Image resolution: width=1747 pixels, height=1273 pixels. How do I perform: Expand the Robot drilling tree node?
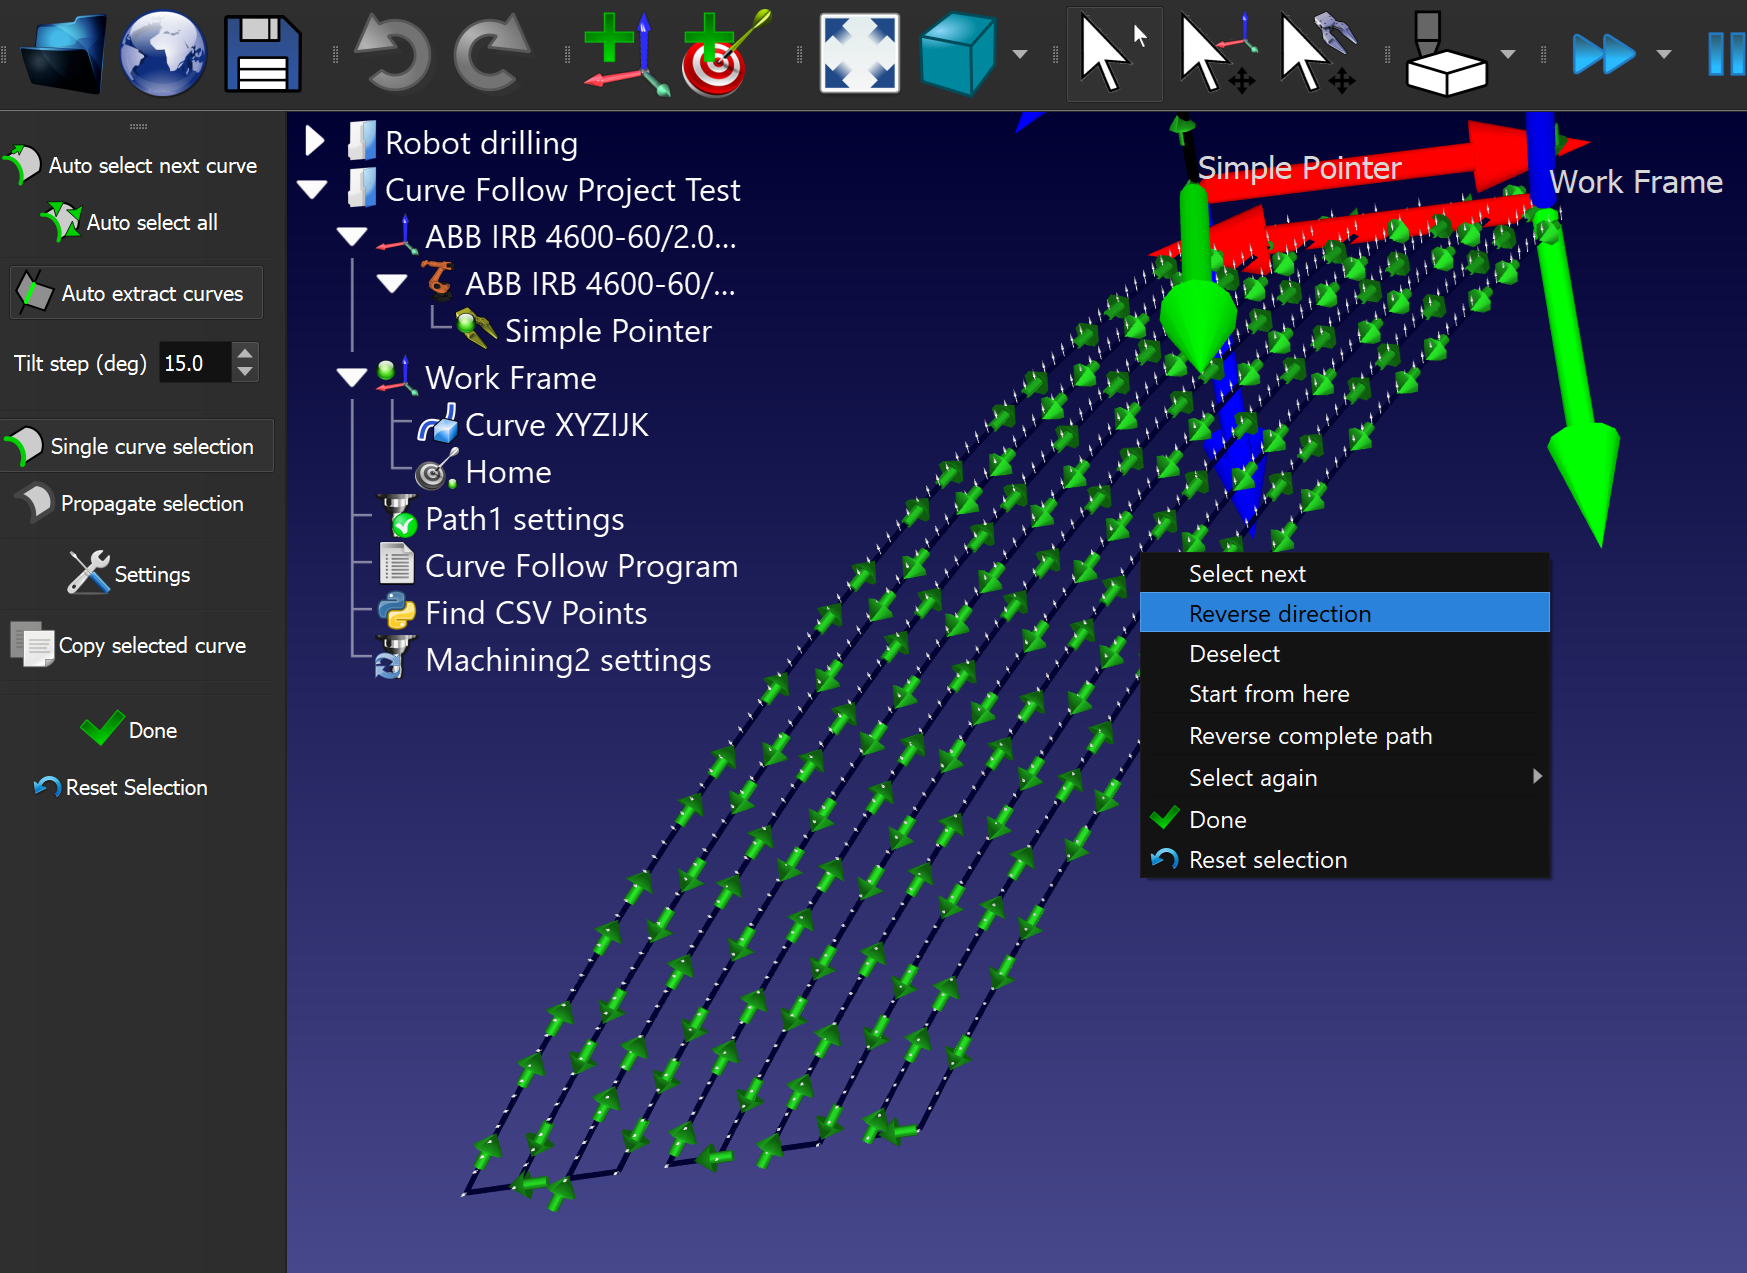(x=314, y=142)
